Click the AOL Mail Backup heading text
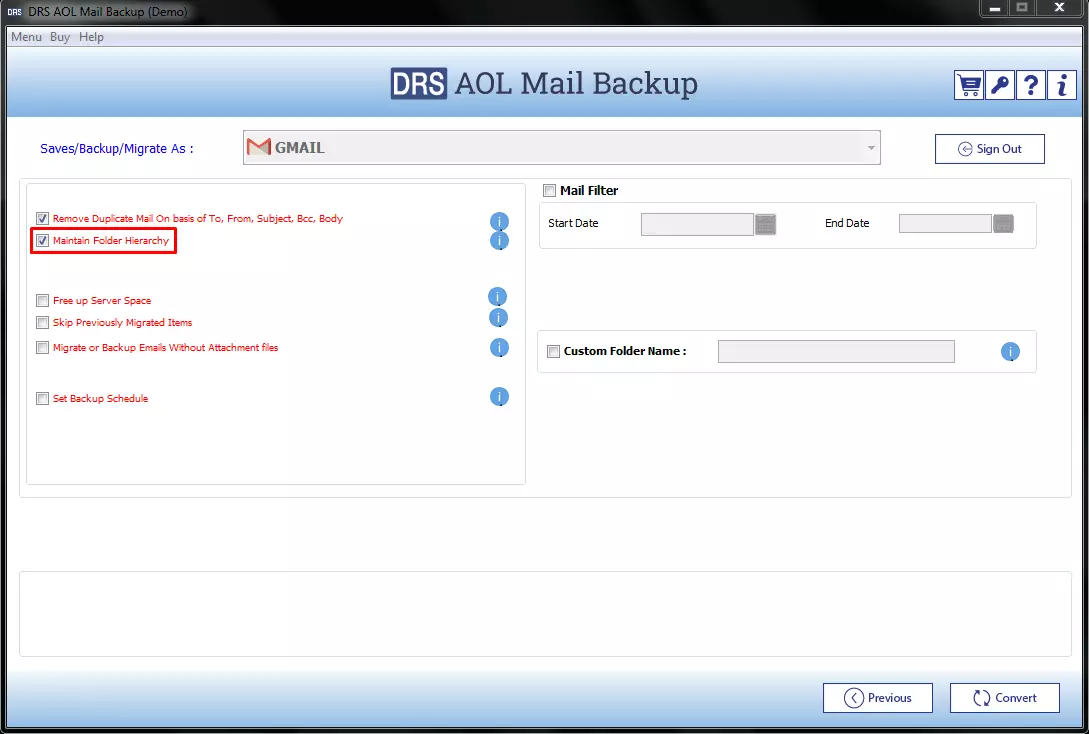This screenshot has width=1089, height=734. tap(576, 84)
